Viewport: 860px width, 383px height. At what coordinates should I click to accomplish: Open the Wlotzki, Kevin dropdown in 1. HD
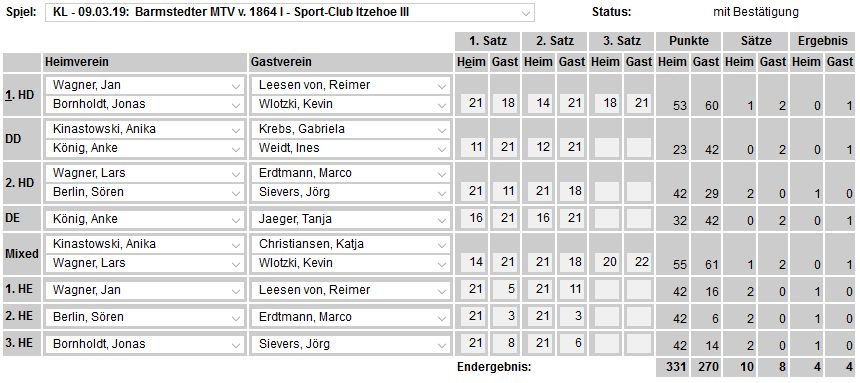pos(350,104)
